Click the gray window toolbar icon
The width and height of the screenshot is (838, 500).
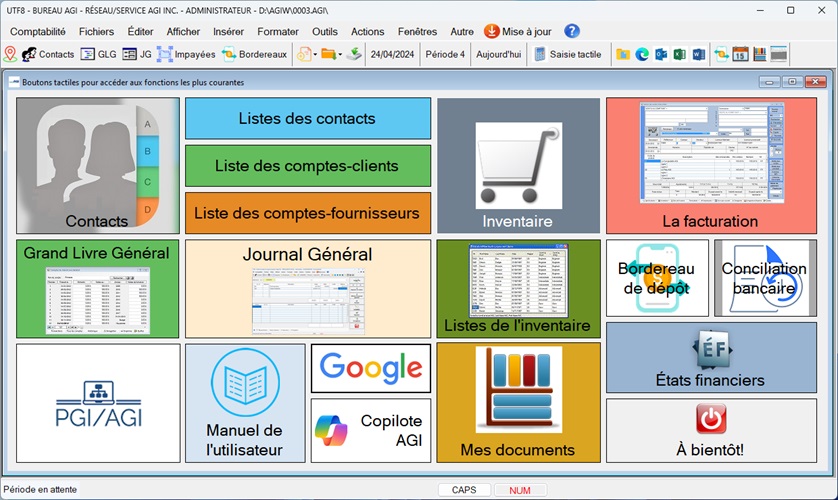tap(779, 54)
